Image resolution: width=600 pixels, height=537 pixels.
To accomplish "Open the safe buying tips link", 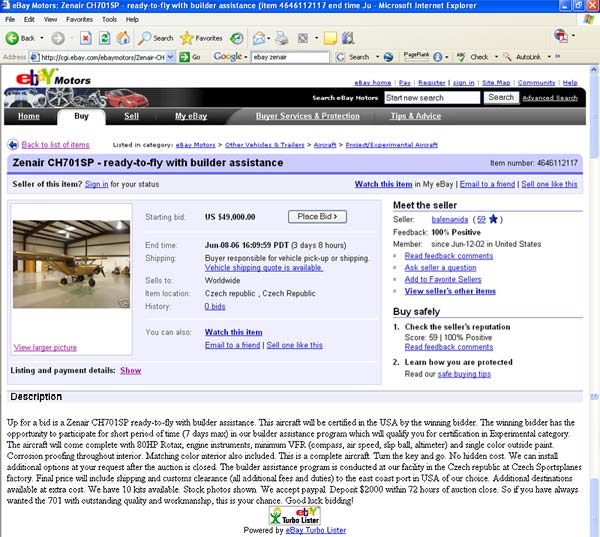I will [x=464, y=374].
